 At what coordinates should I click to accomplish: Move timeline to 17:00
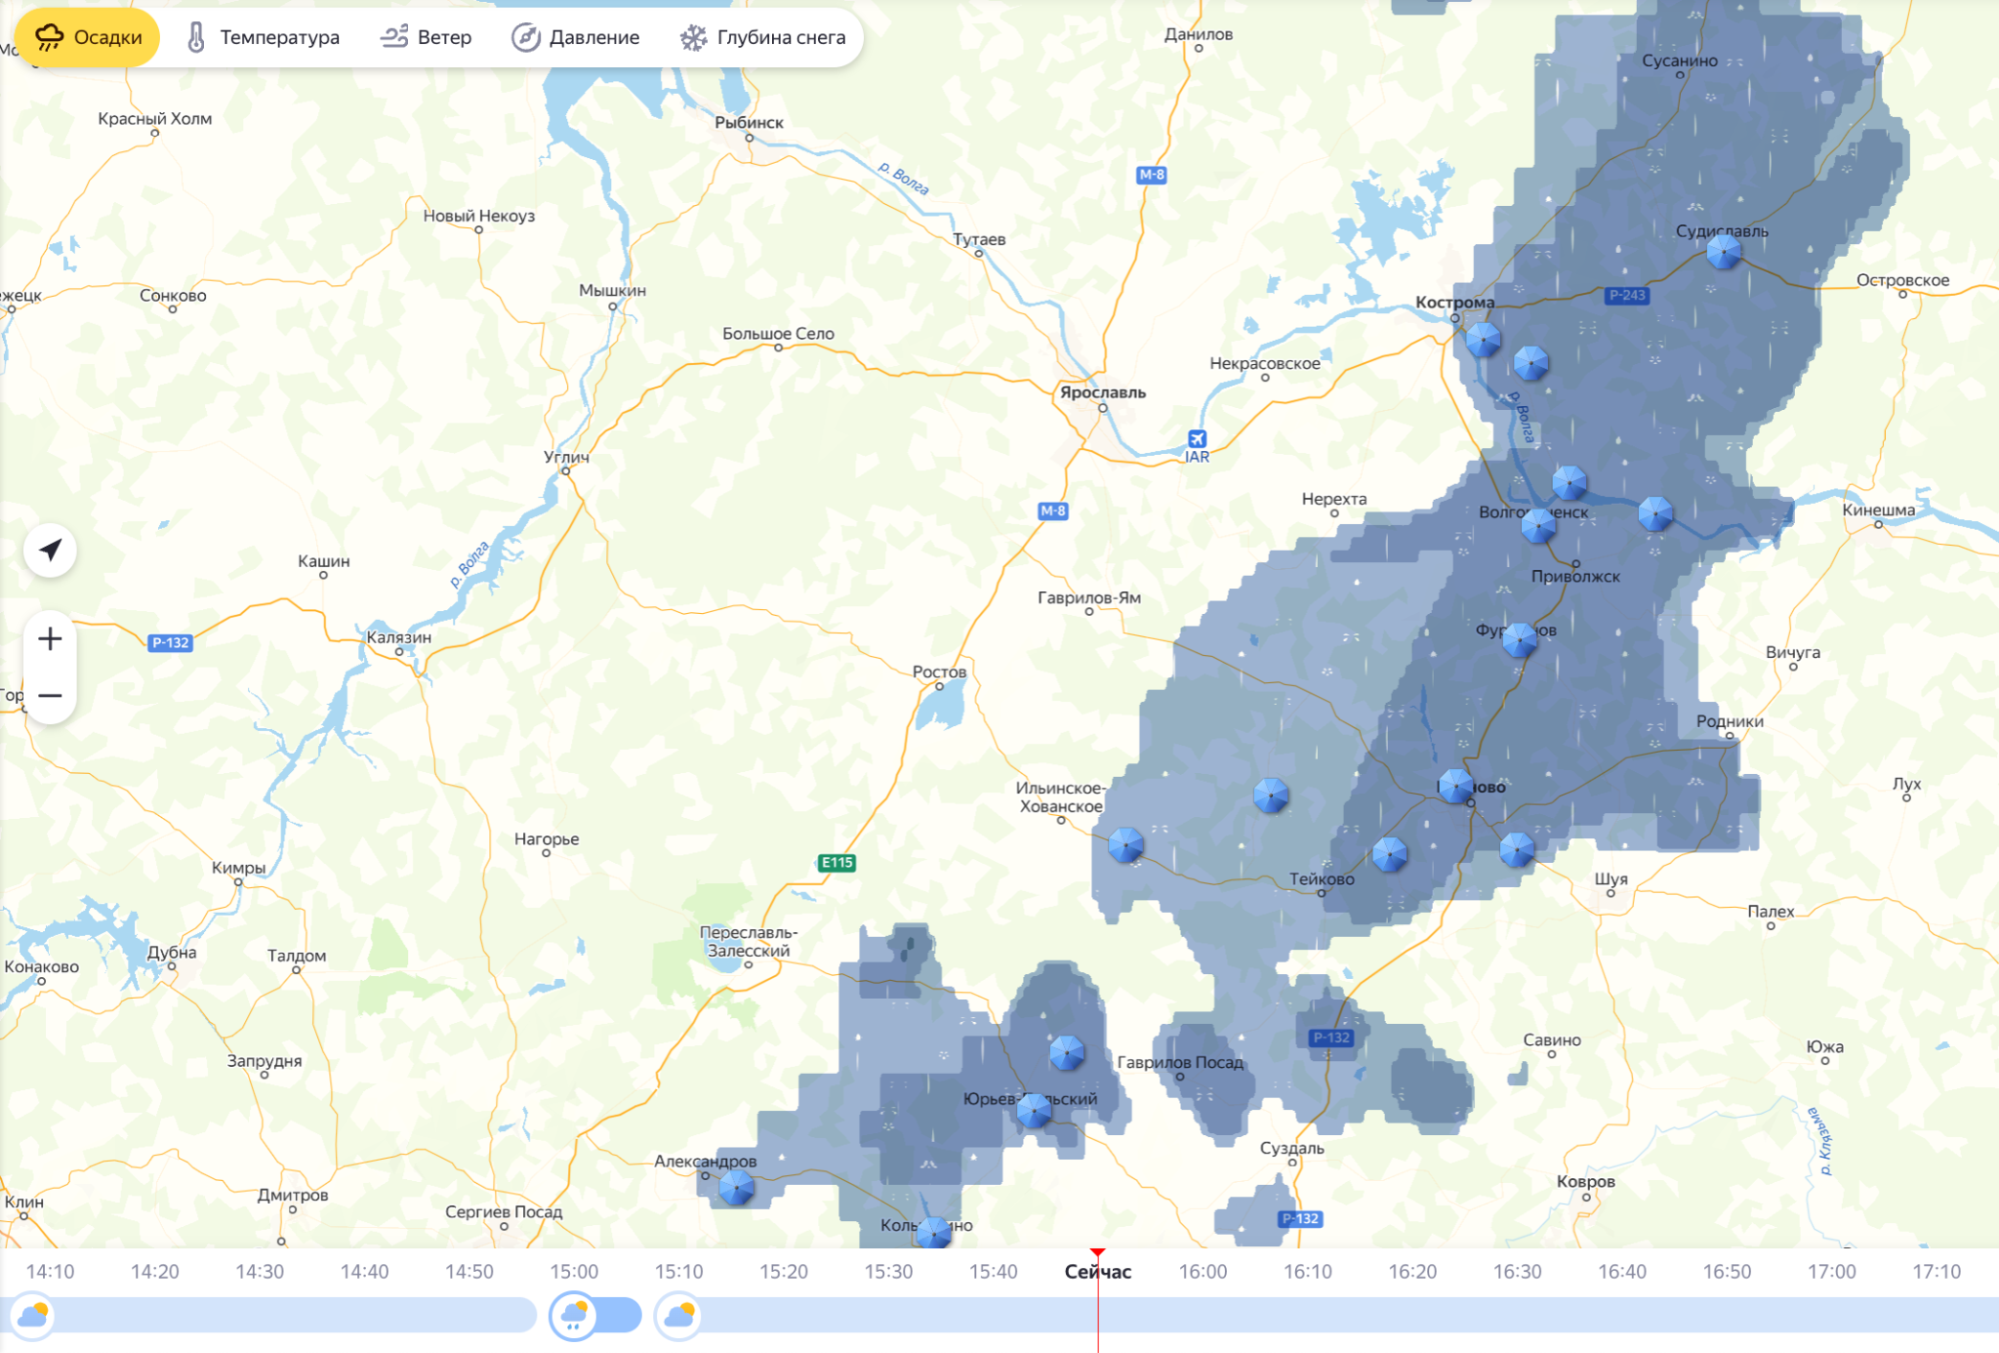[1831, 1271]
